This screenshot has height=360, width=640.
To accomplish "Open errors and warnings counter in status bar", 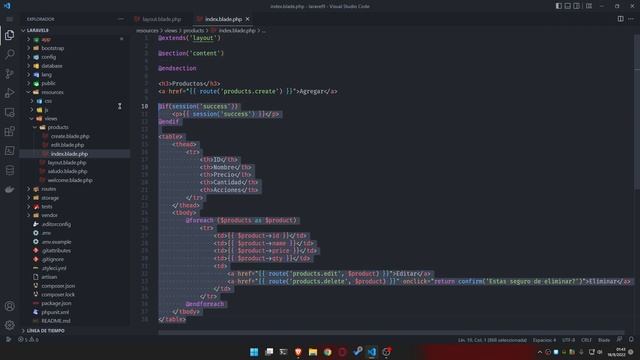I will [x=28, y=340].
